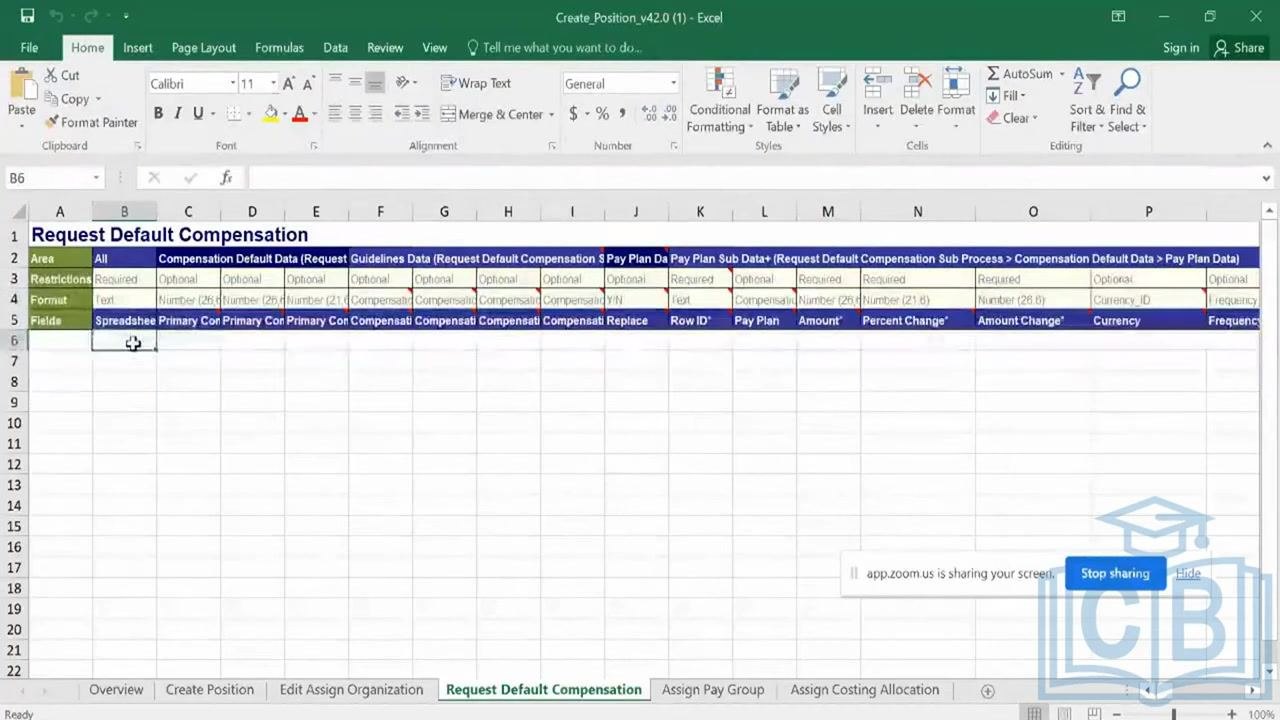Viewport: 1280px width, 720px height.
Task: Click the Name Box showing B6
Action: click(47, 178)
